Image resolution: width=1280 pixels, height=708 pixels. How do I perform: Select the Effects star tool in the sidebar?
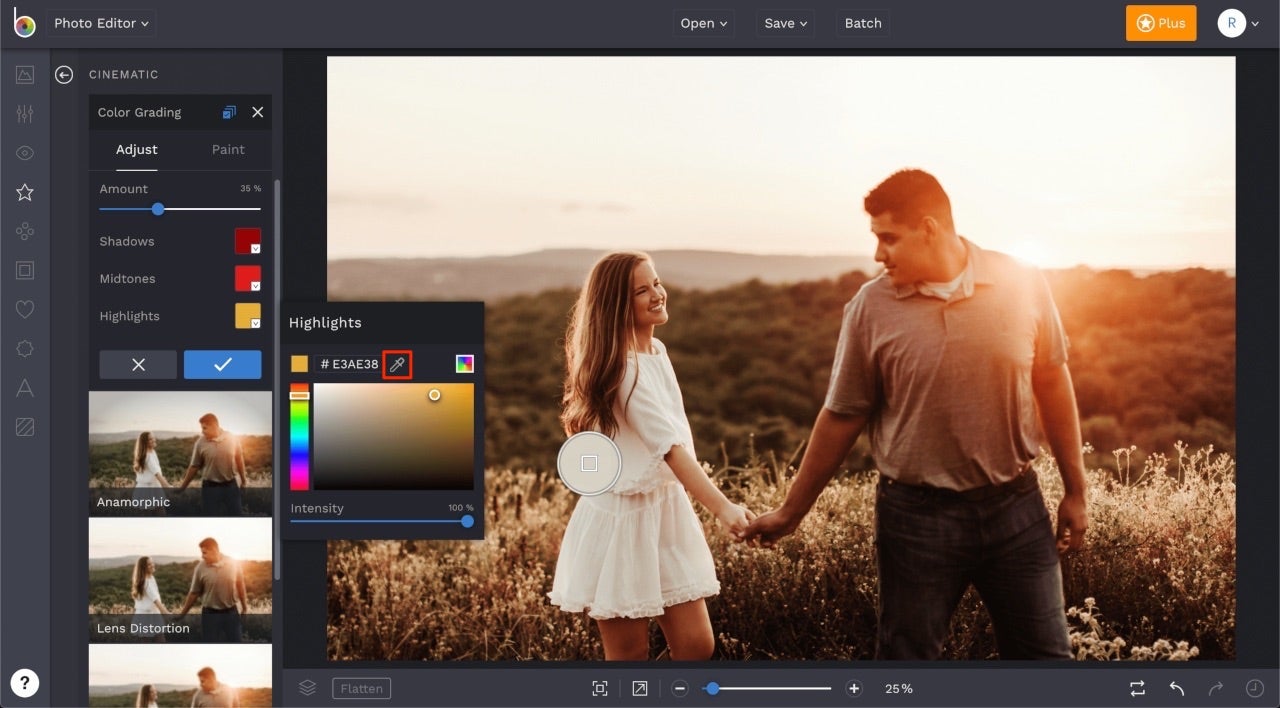click(24, 192)
